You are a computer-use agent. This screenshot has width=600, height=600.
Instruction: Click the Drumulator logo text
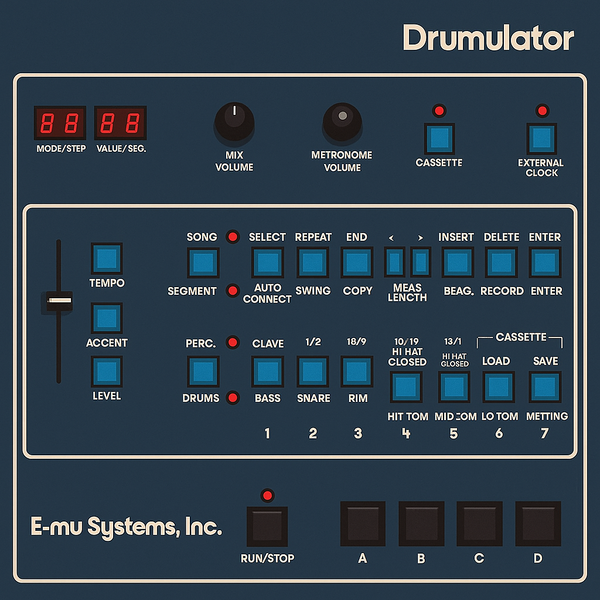(488, 38)
